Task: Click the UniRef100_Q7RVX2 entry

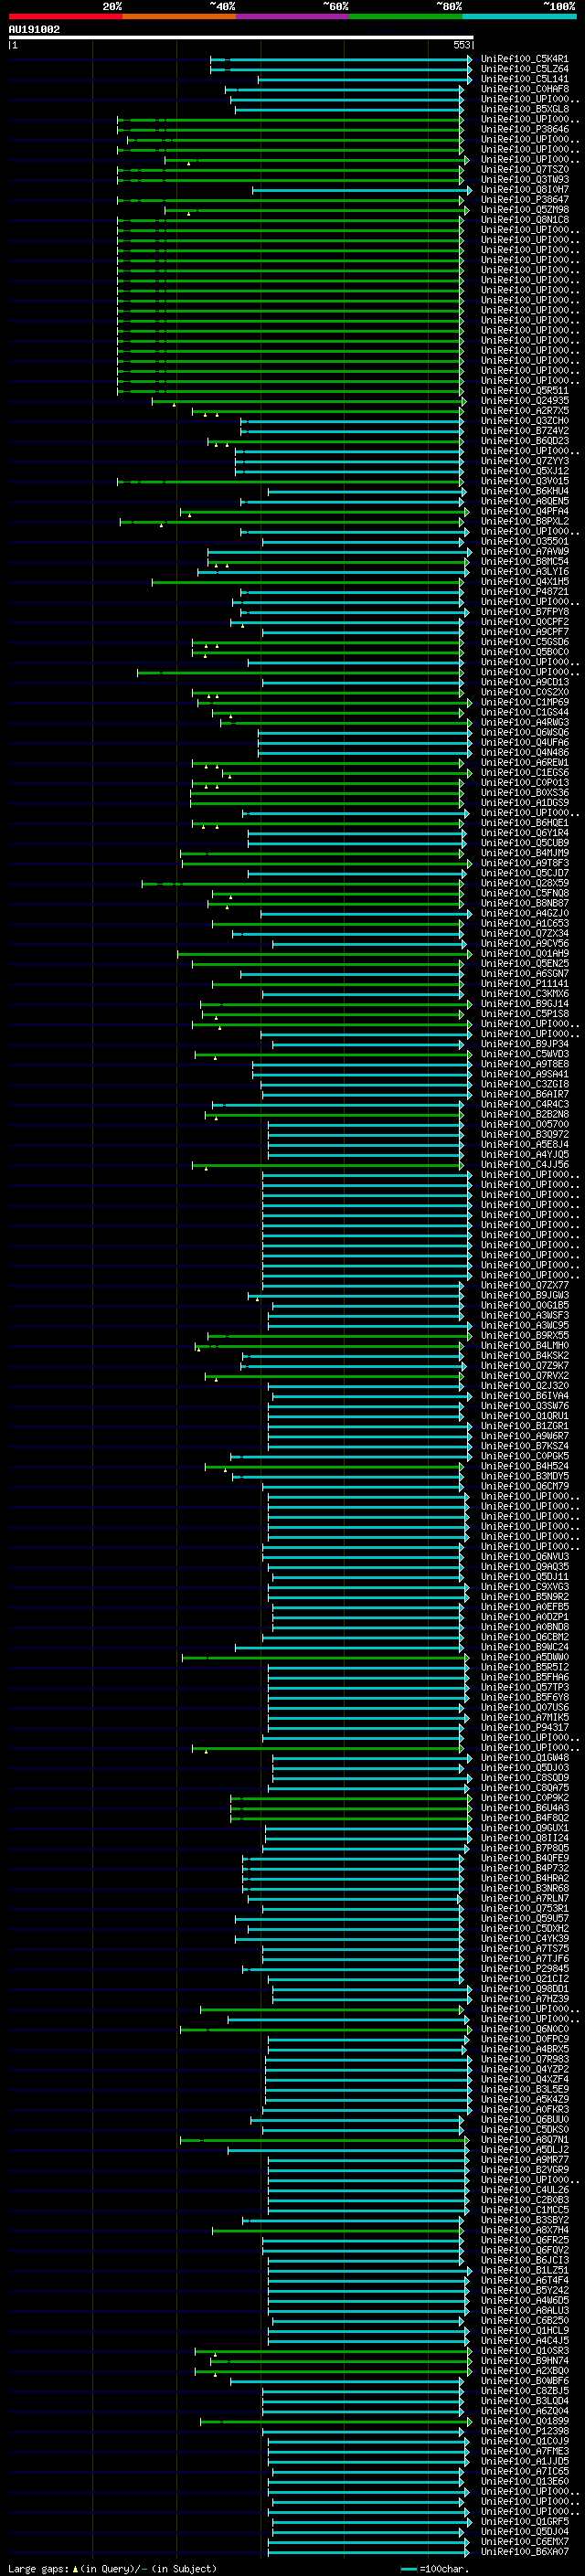Action: point(524,1376)
